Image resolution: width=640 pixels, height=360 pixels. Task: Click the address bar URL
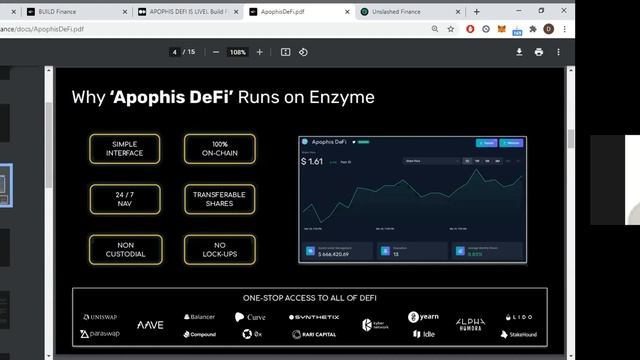pyautogui.click(x=42, y=29)
